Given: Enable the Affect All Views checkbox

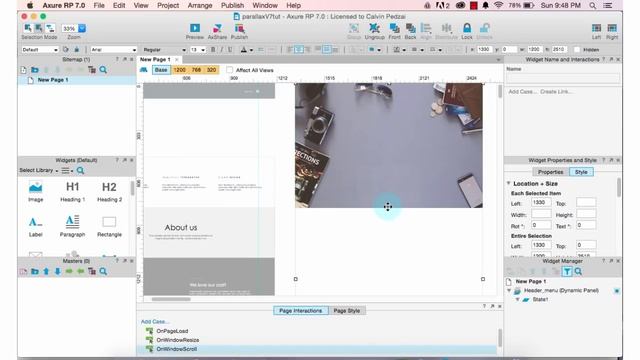Looking at the screenshot, I should point(229,70).
